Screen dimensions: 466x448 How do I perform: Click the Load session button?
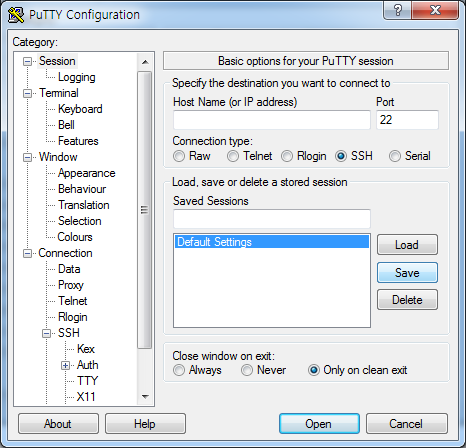[407, 245]
